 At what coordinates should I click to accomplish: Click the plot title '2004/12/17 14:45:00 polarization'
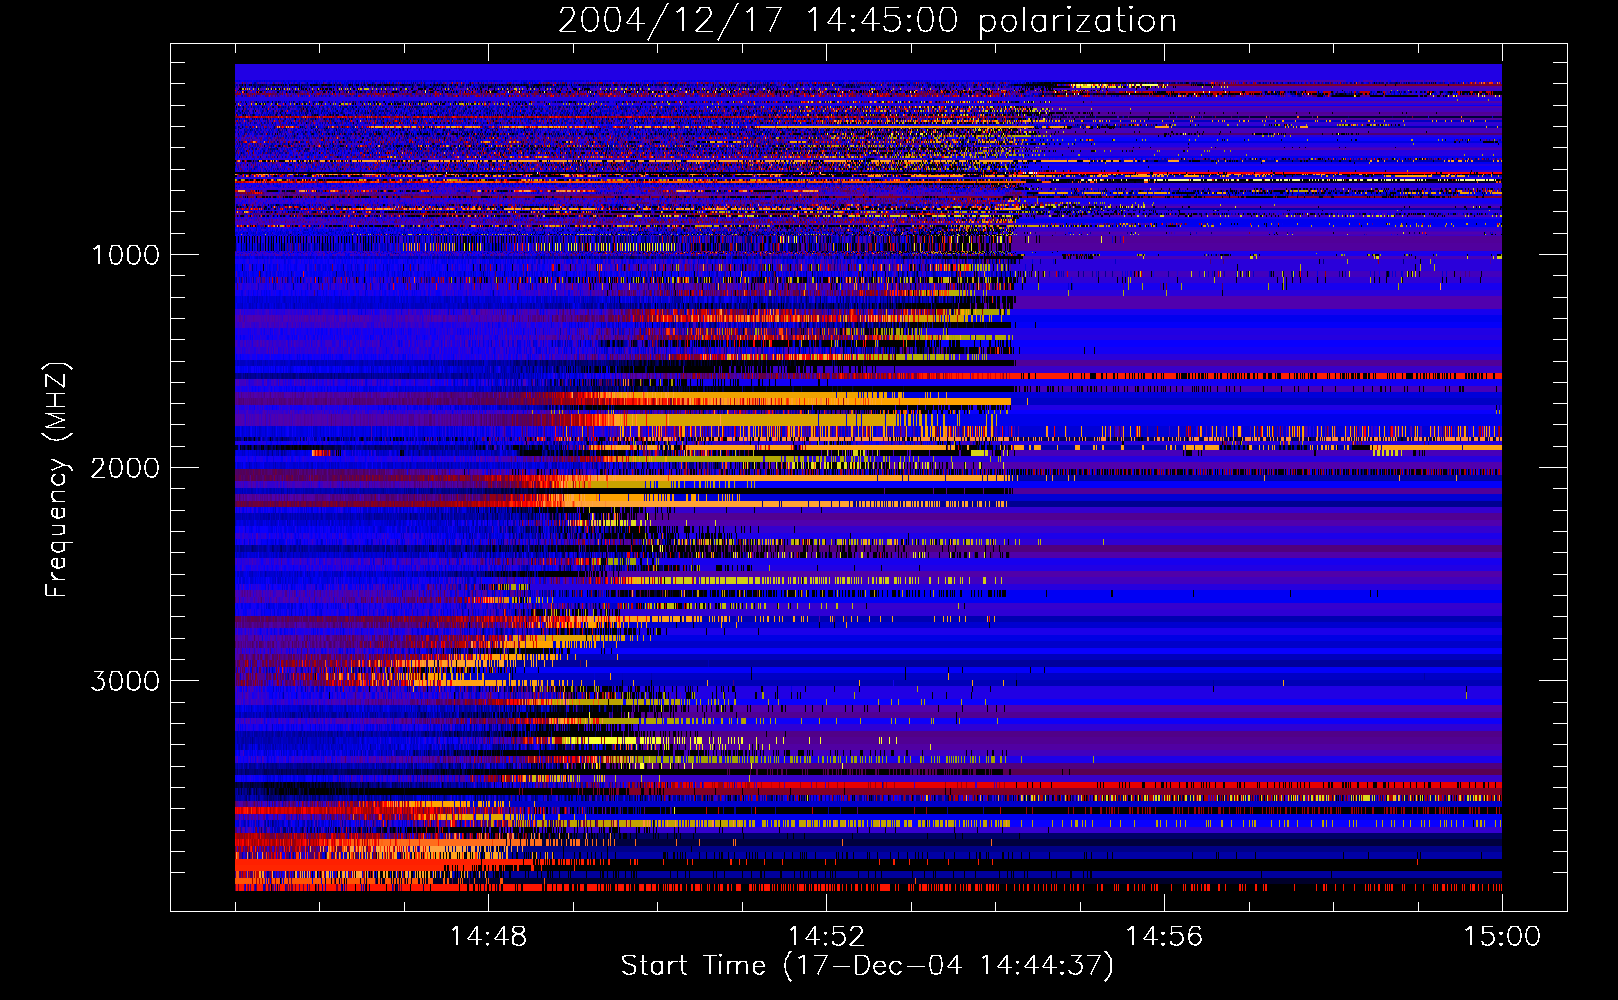click(867, 21)
